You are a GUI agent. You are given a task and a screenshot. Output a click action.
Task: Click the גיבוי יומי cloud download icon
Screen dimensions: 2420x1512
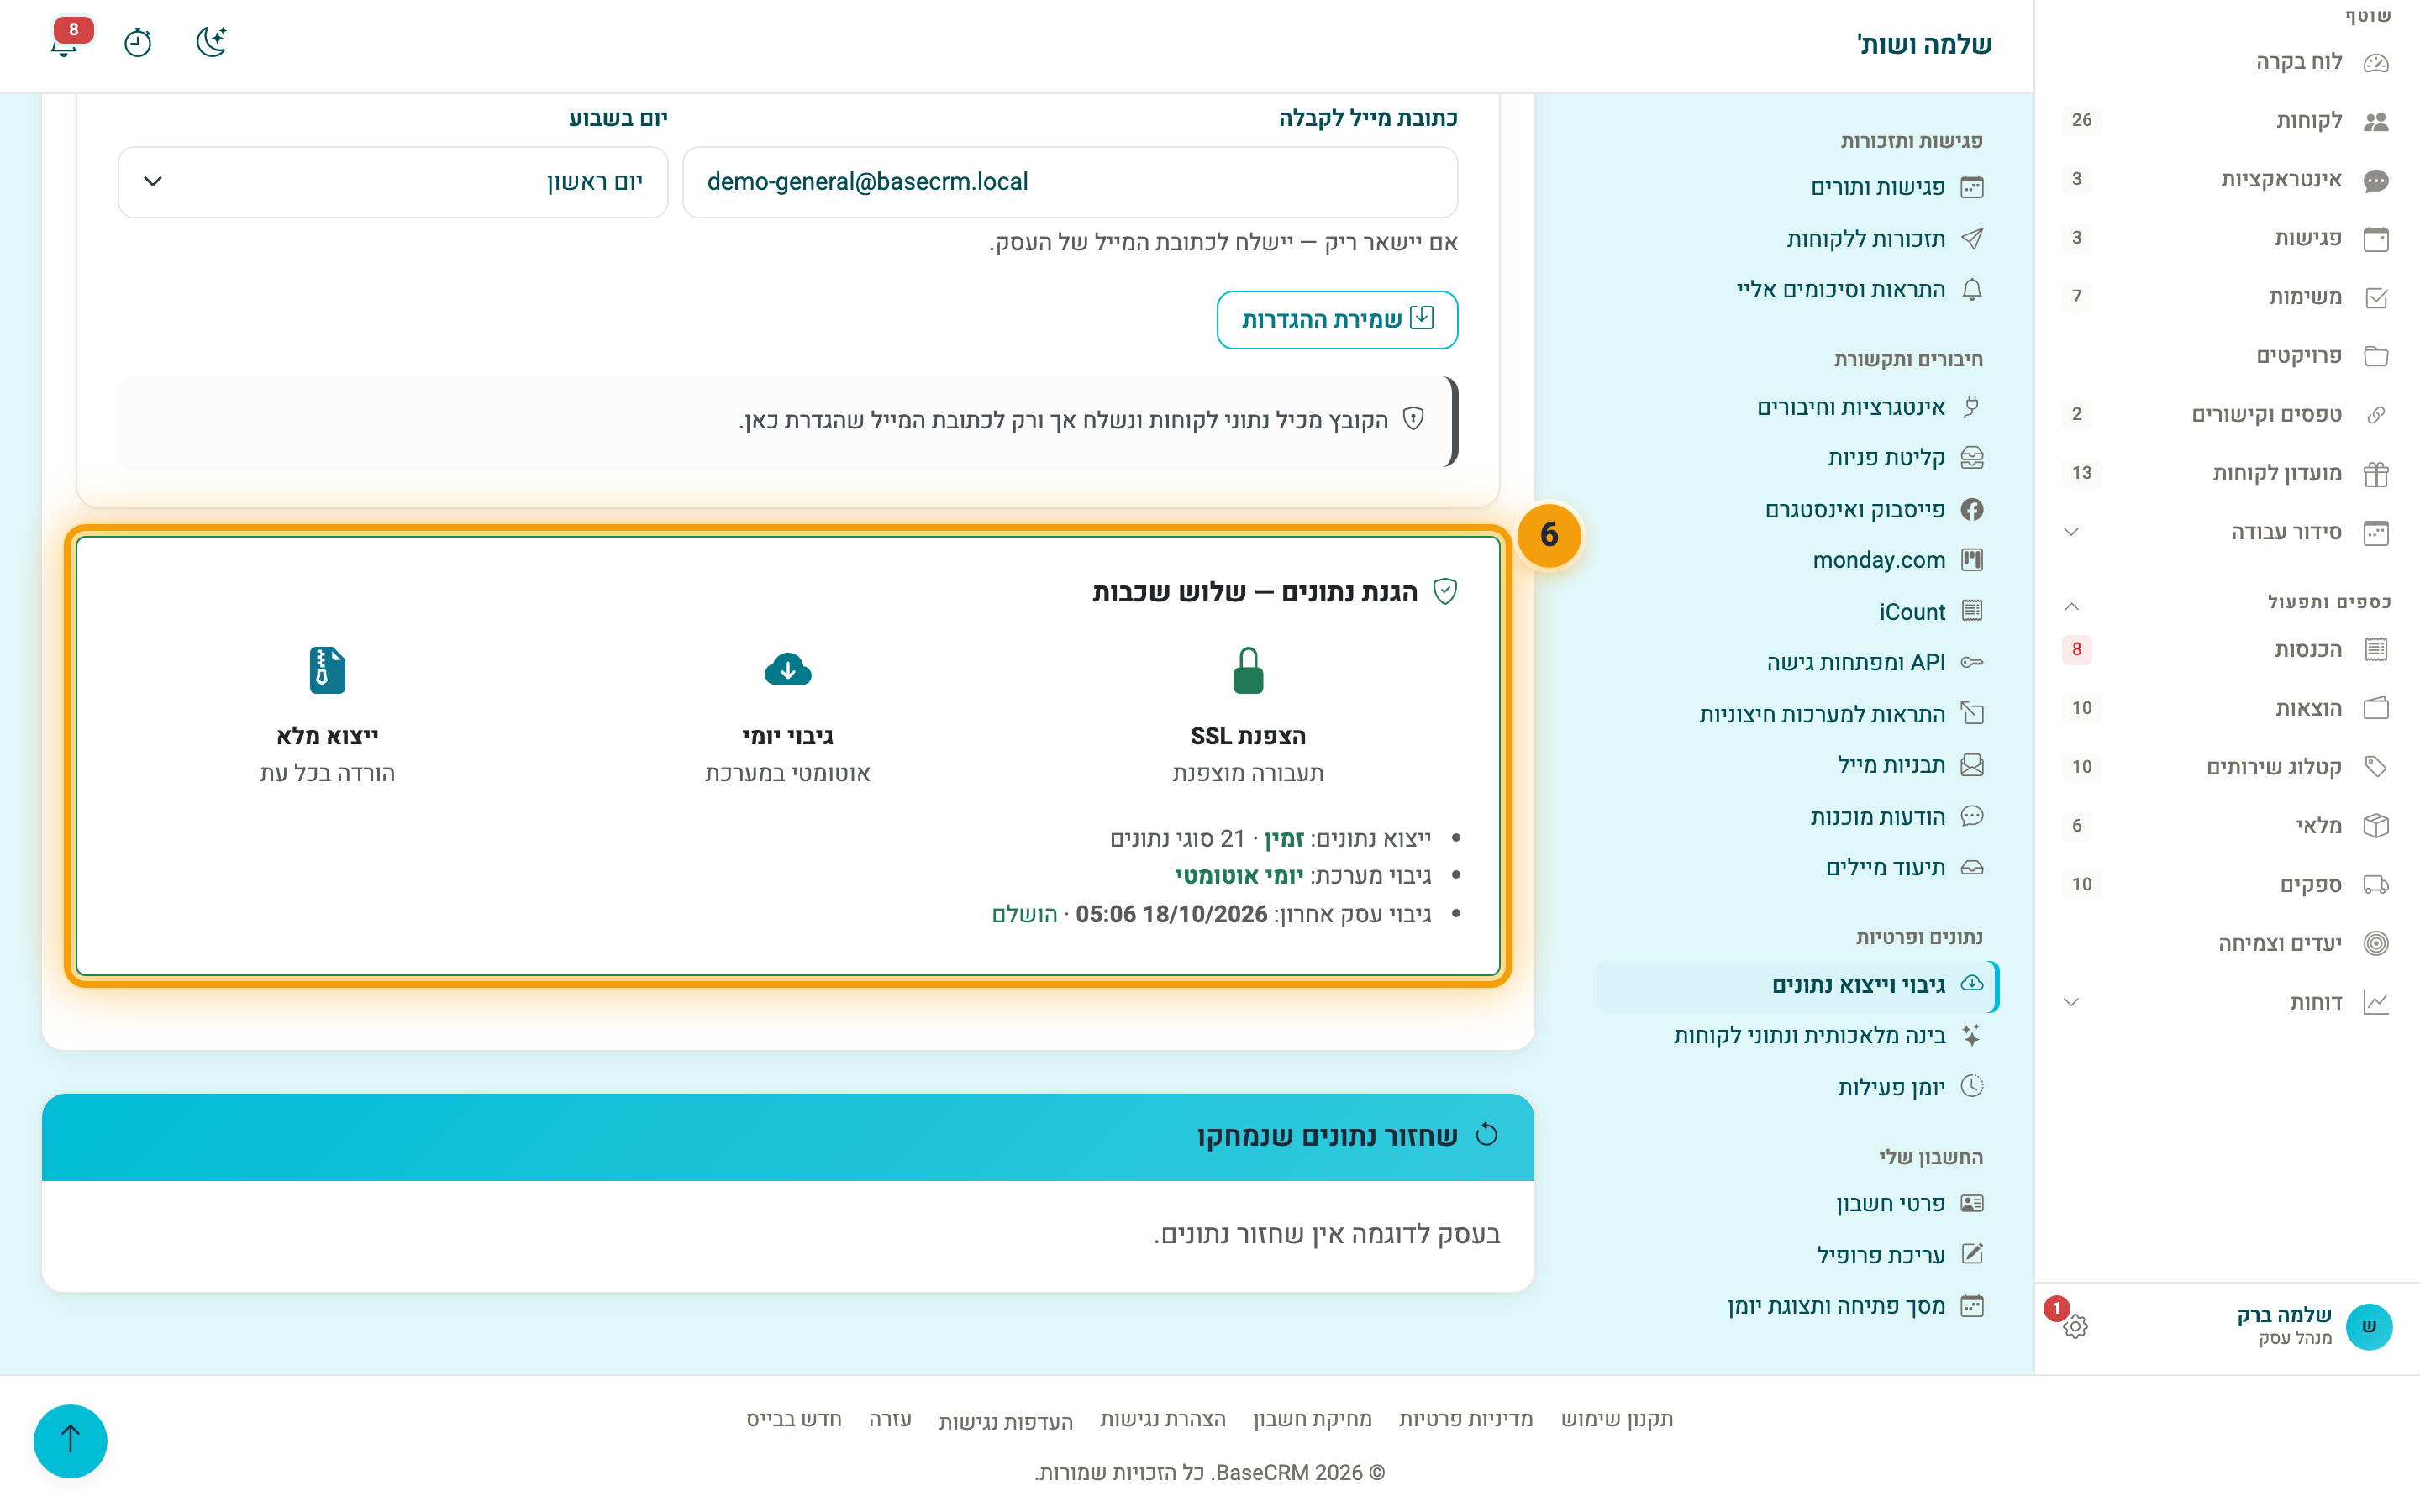(788, 669)
